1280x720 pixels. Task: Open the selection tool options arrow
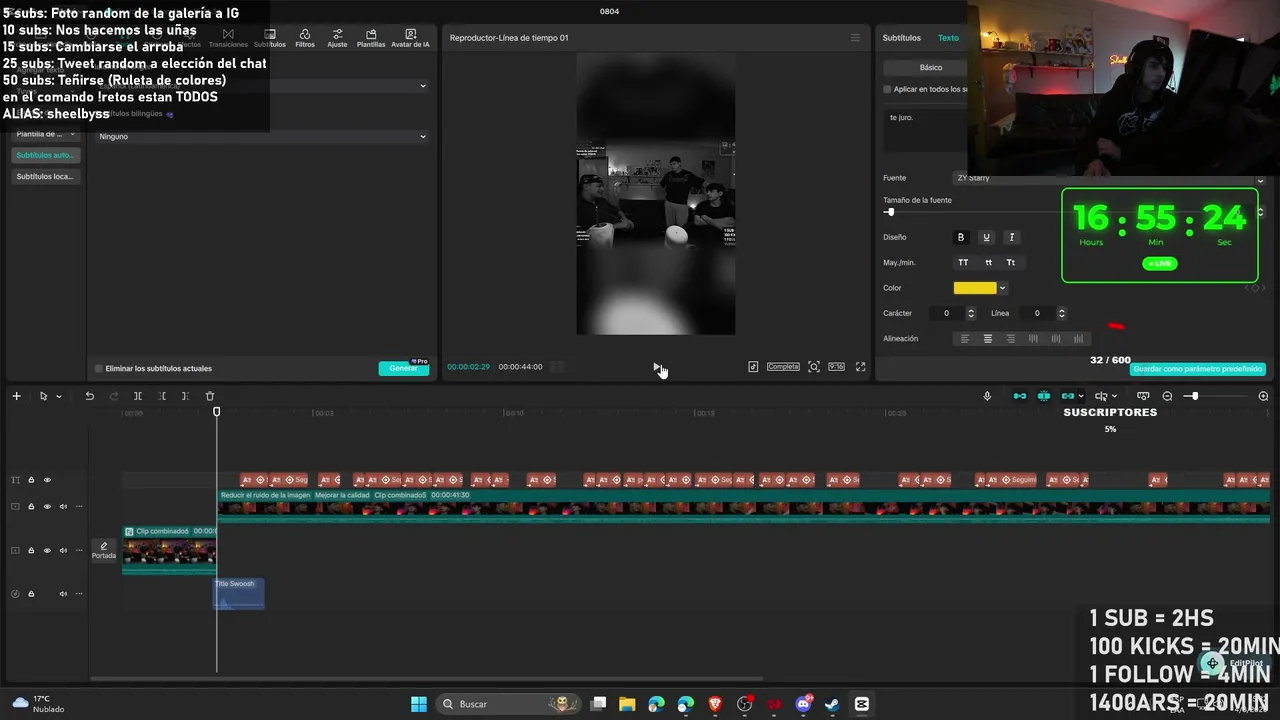(x=59, y=397)
